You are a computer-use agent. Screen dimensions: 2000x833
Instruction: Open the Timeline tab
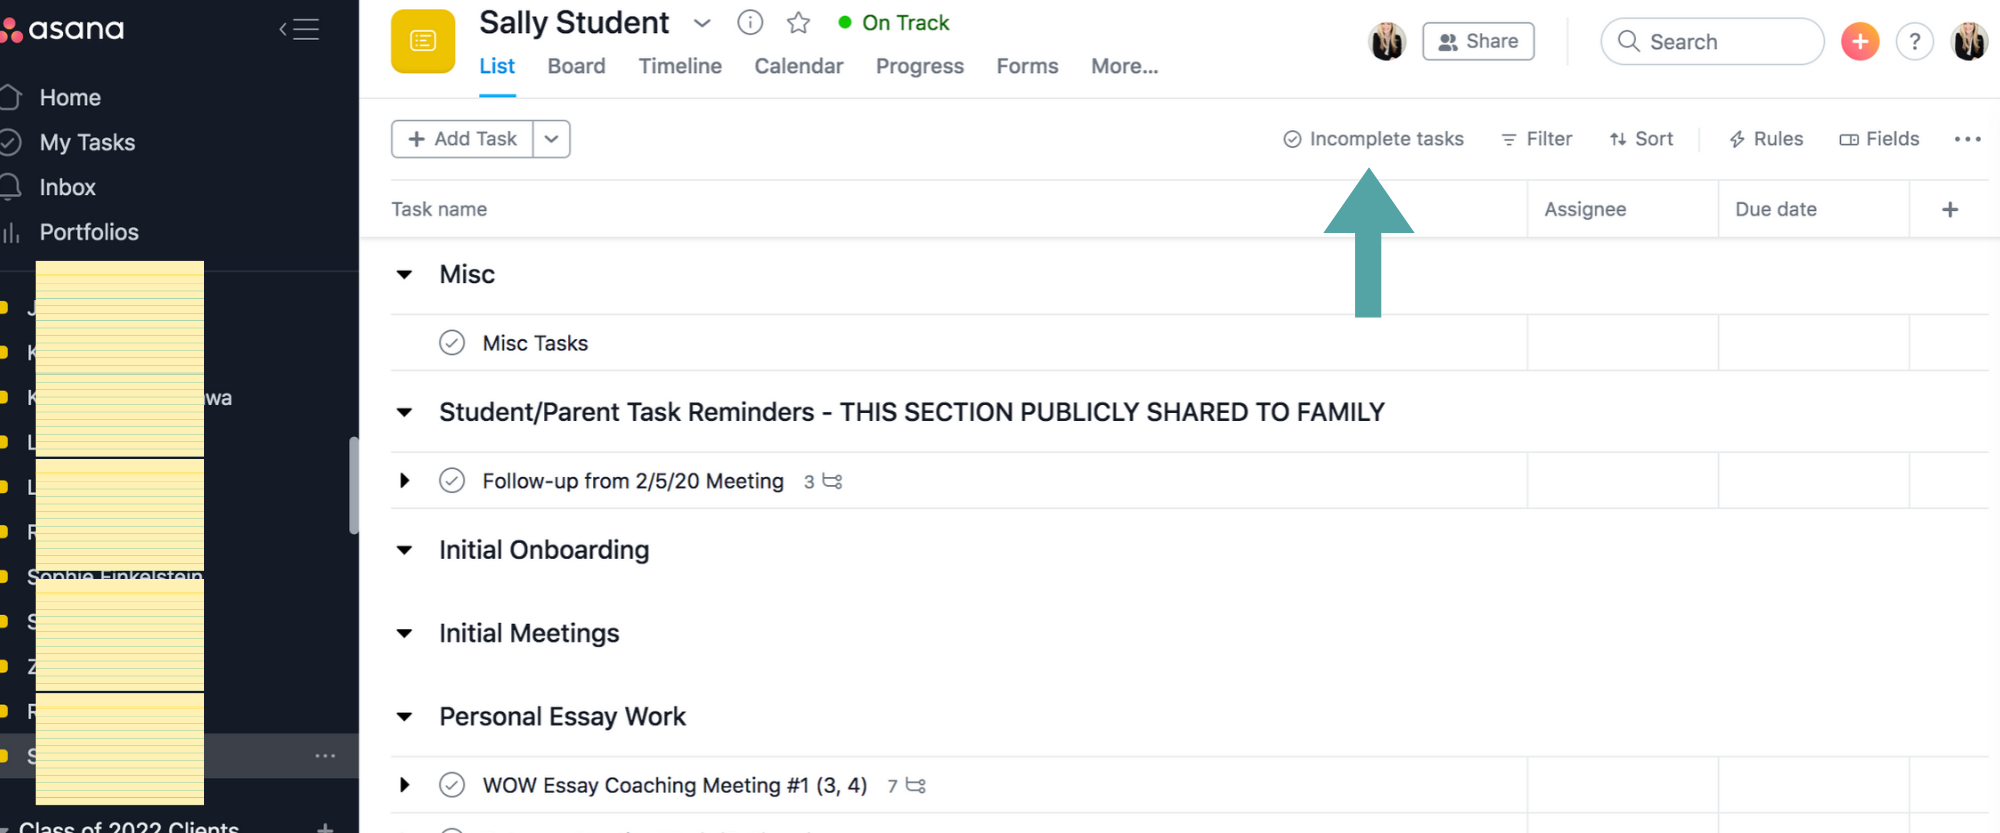(680, 66)
